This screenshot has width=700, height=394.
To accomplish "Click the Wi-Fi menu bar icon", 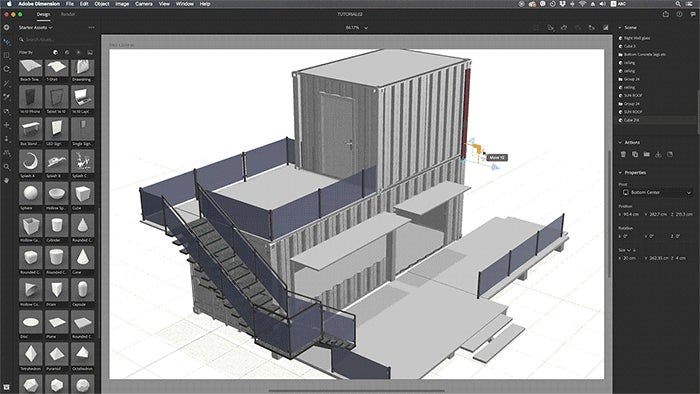I will [582, 4].
